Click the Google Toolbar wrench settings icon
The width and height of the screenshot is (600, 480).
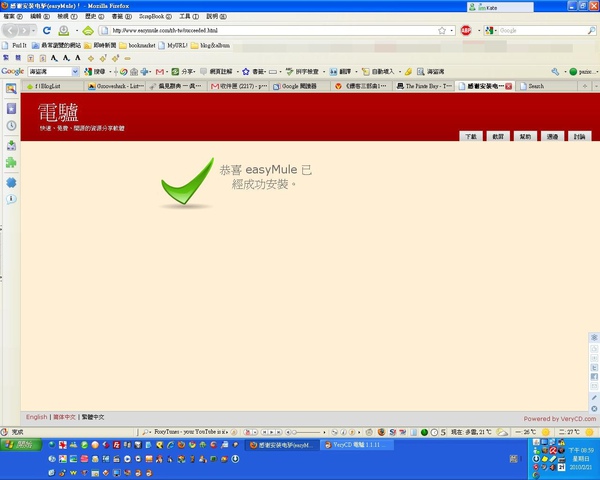point(555,72)
